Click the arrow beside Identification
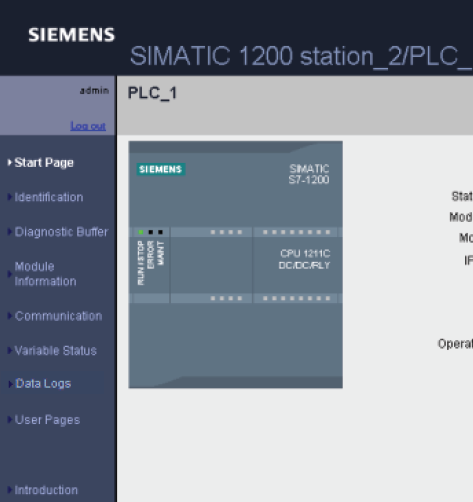The image size is (473, 502). (x=10, y=197)
